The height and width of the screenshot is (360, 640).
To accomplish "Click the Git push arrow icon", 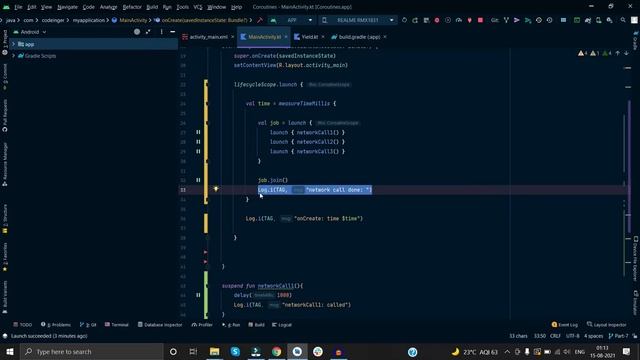I will (528, 20).
